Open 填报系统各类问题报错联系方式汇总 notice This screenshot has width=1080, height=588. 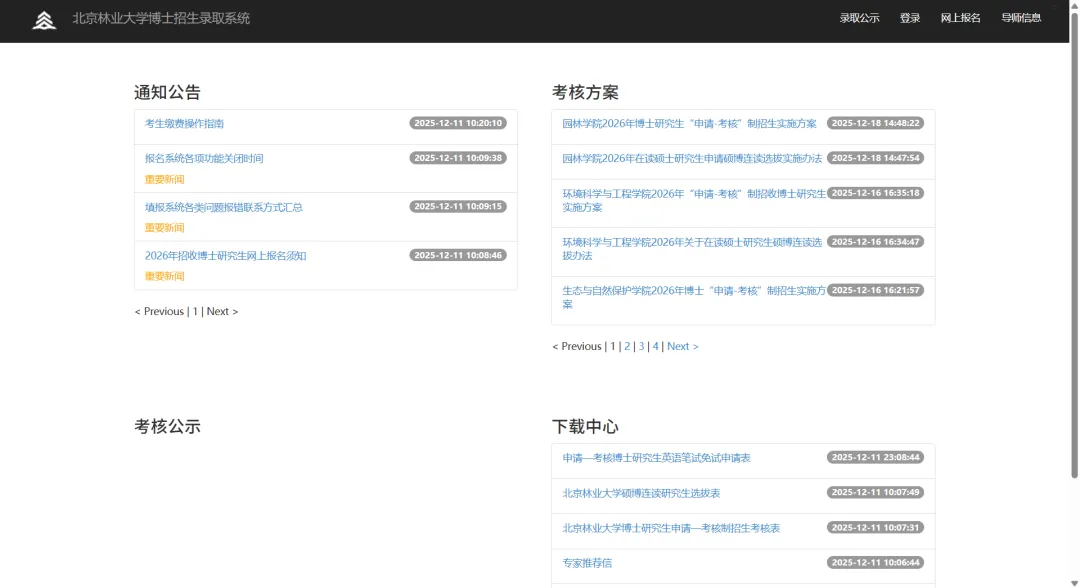point(224,207)
